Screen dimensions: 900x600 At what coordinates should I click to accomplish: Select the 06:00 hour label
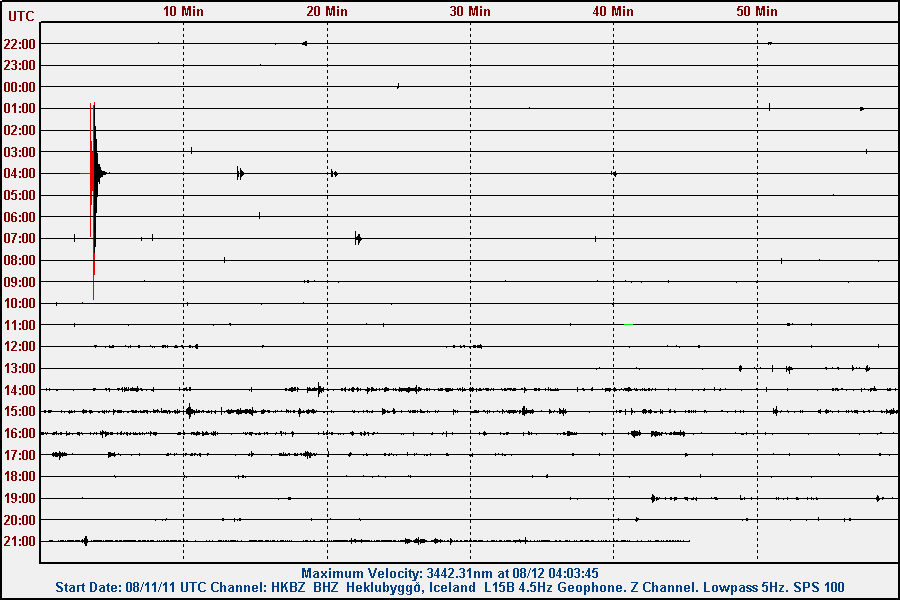20,217
